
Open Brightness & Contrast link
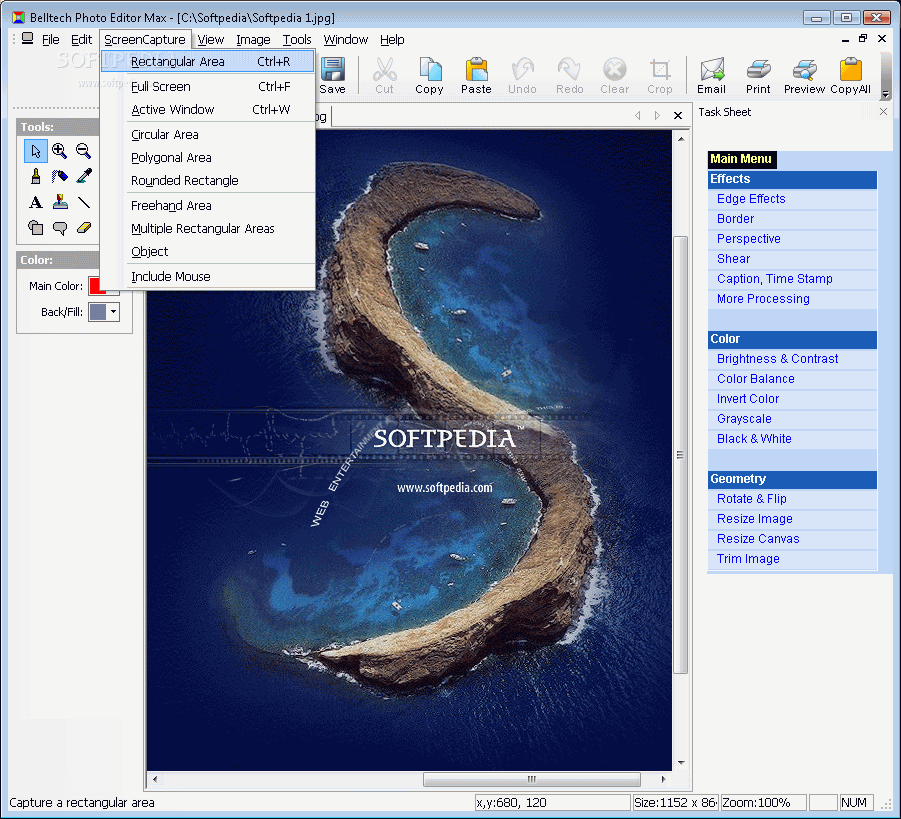pyautogui.click(x=777, y=359)
